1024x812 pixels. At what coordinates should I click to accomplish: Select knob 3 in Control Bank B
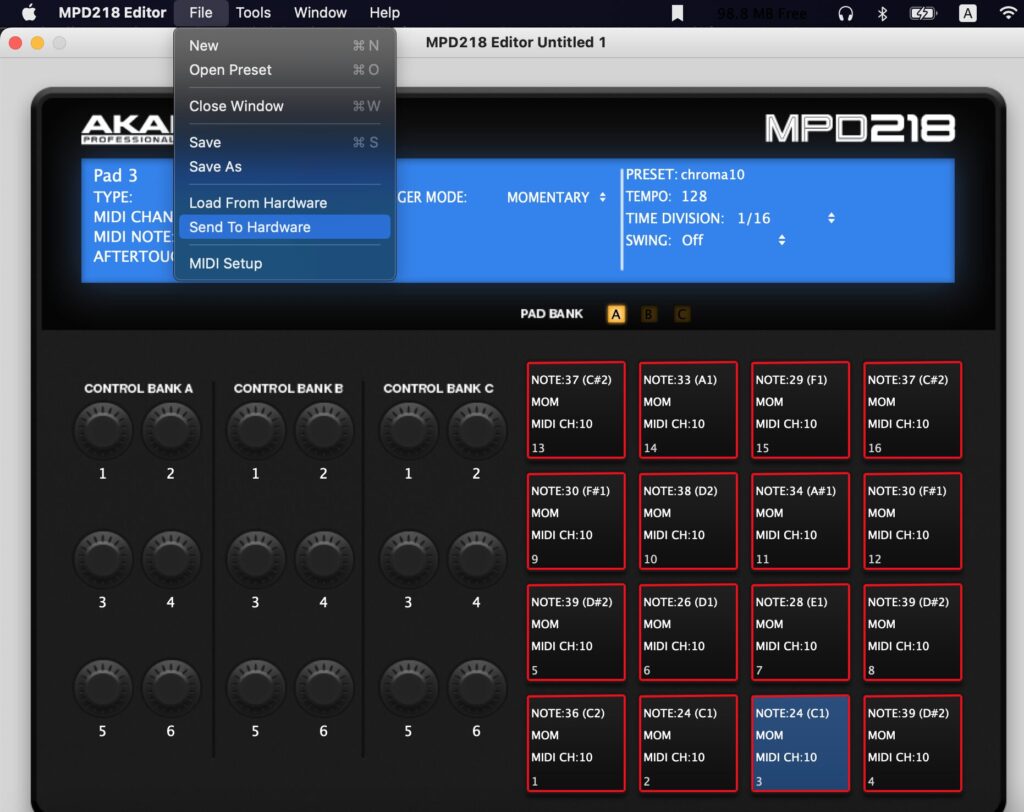(x=255, y=559)
